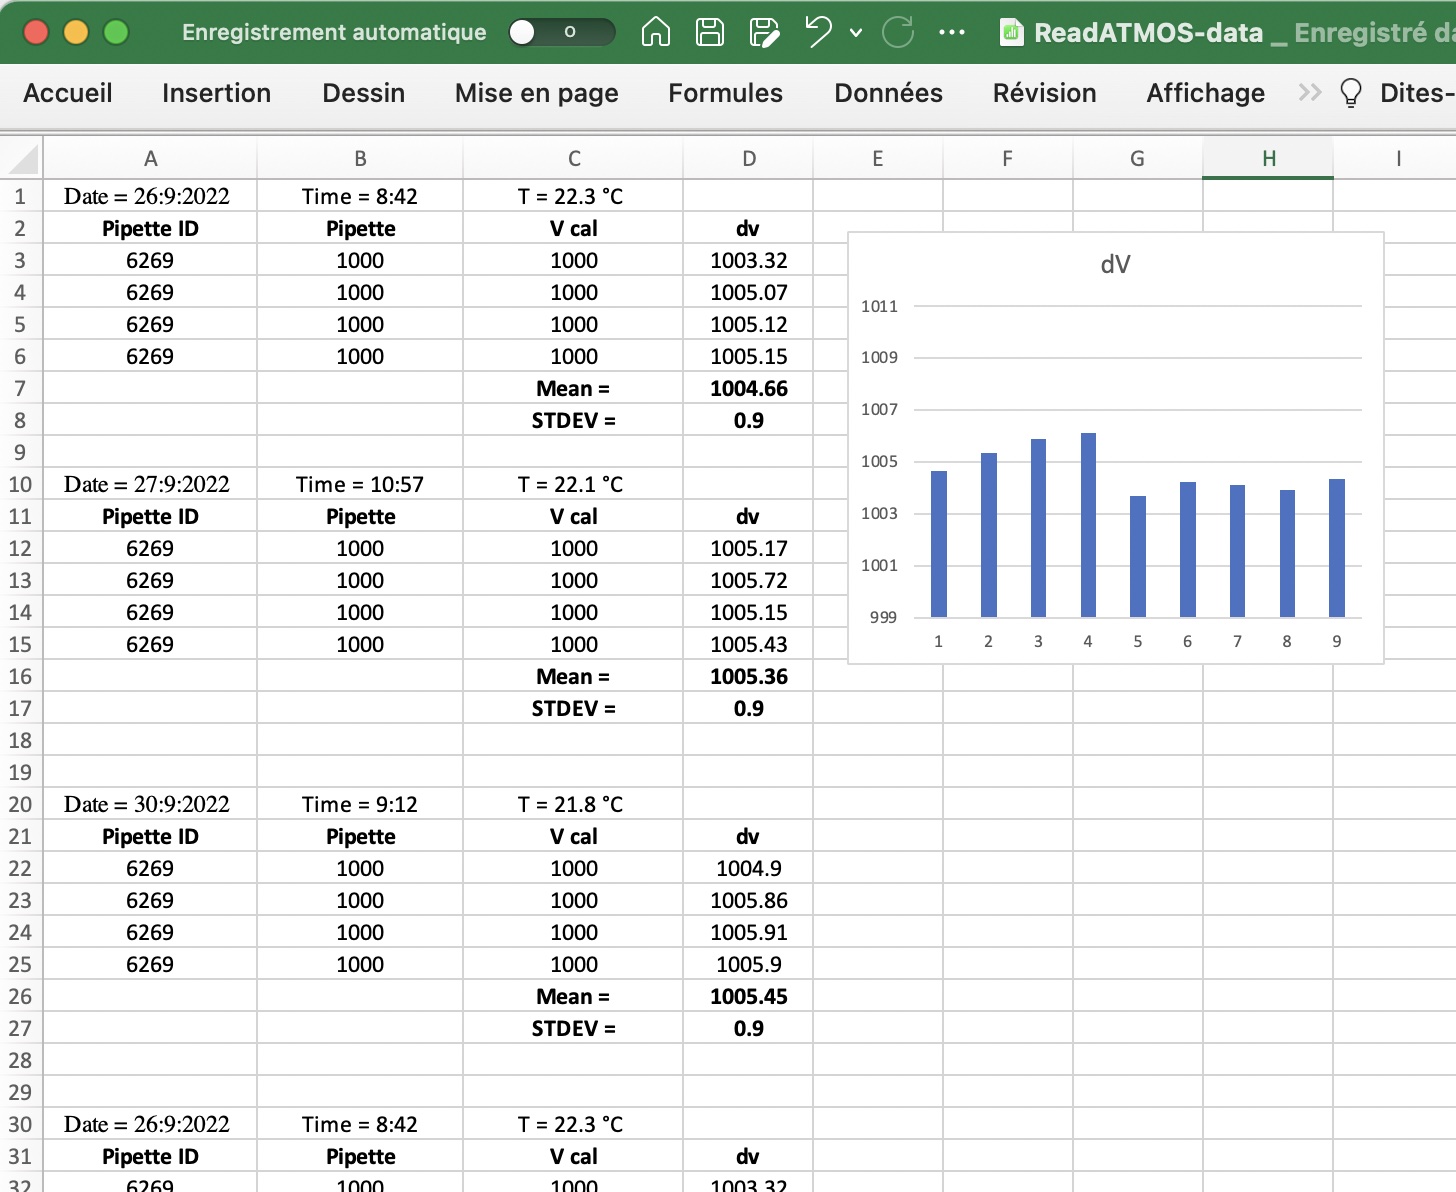This screenshot has height=1192, width=1456.
Task: Select column H header
Action: 1268,158
